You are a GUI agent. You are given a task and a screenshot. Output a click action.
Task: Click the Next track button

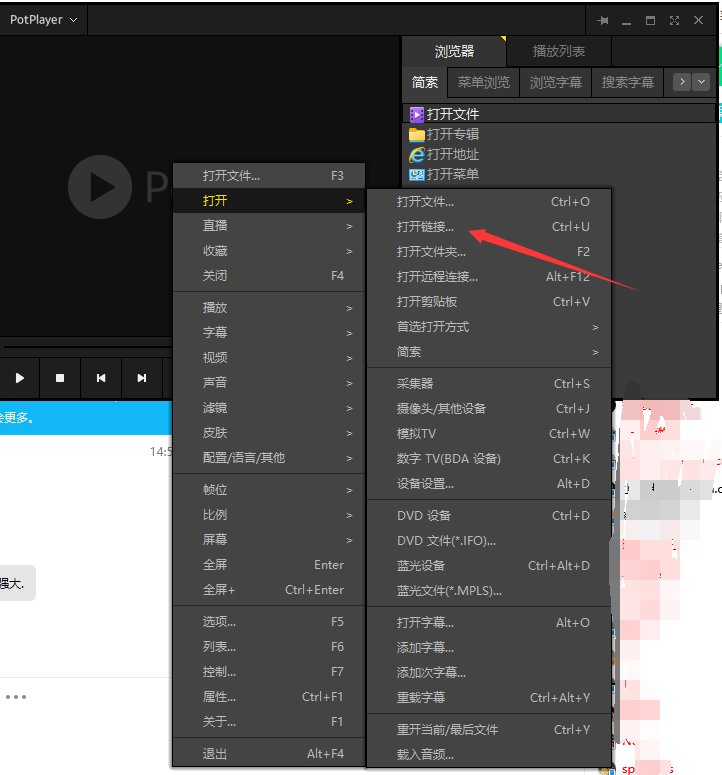click(142, 378)
